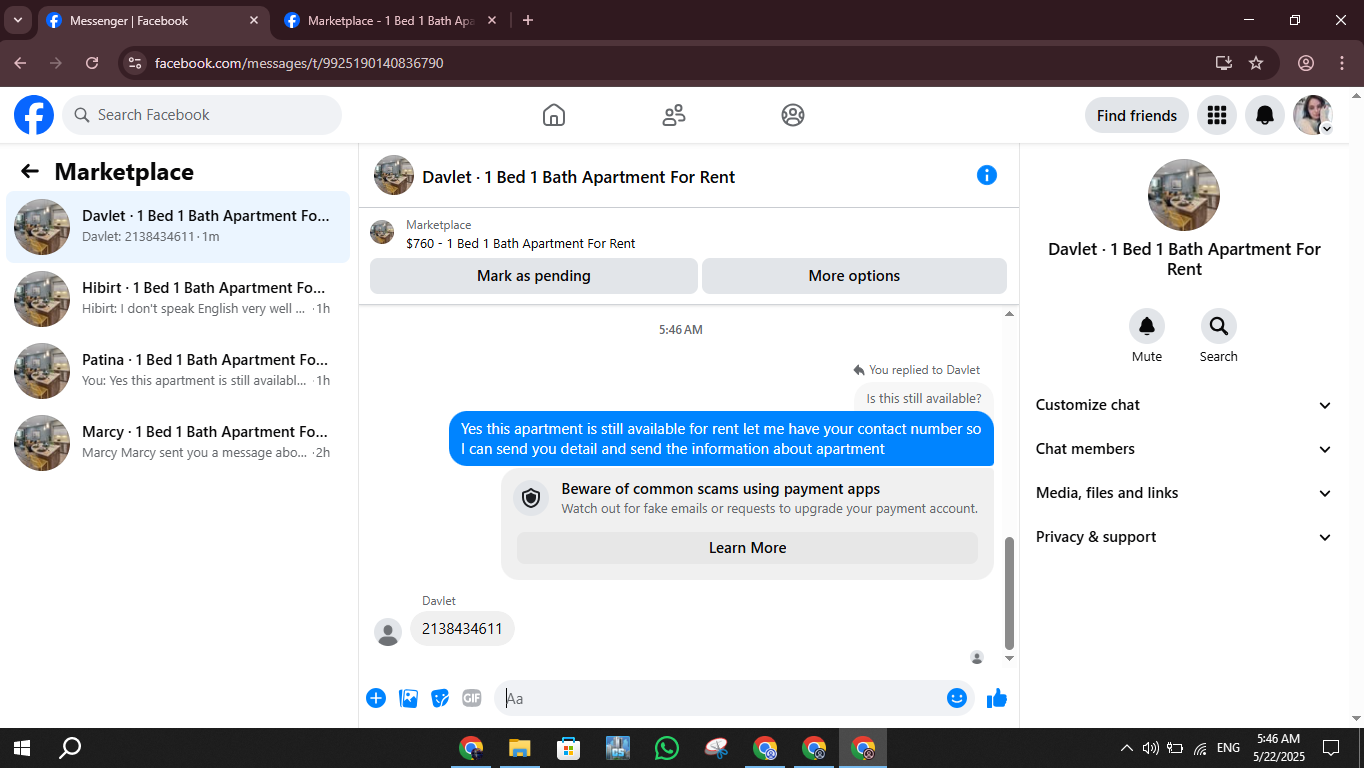Open the $760 apartment listing link
This screenshot has height=768, width=1364.
[x=520, y=243]
